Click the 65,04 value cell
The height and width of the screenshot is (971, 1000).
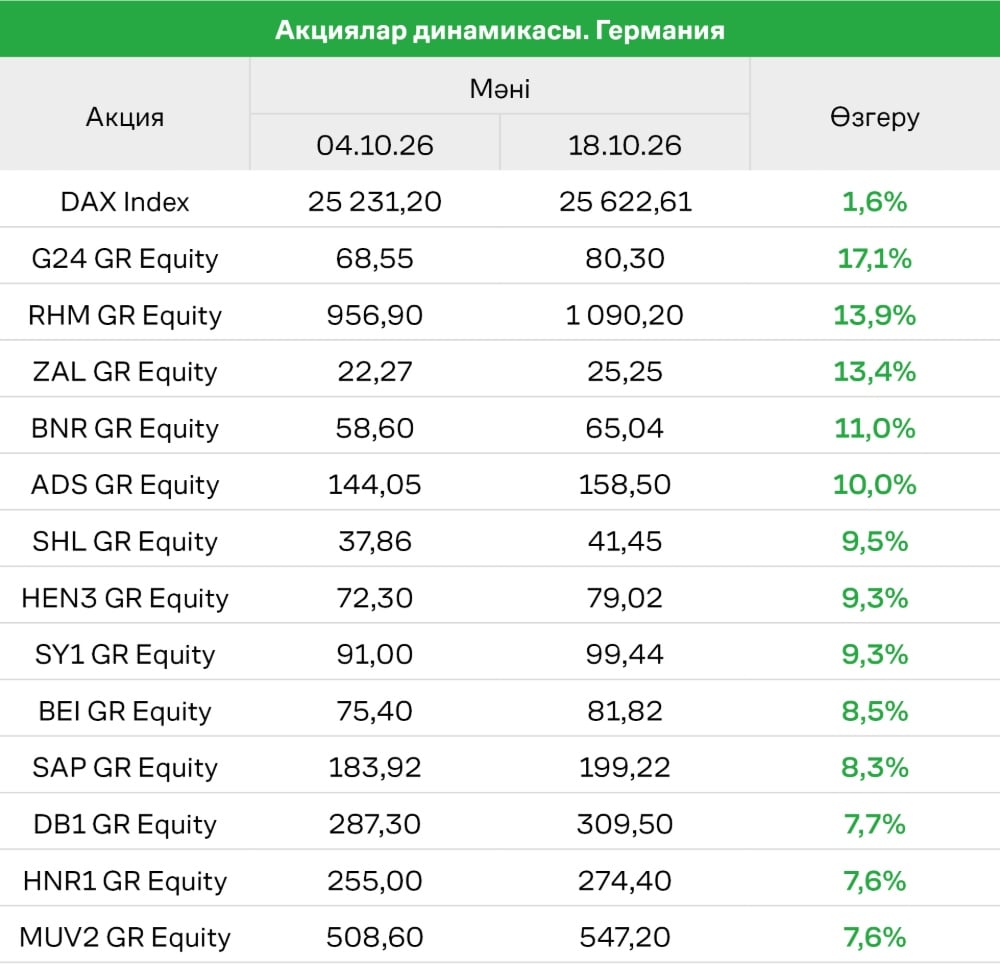[625, 428]
